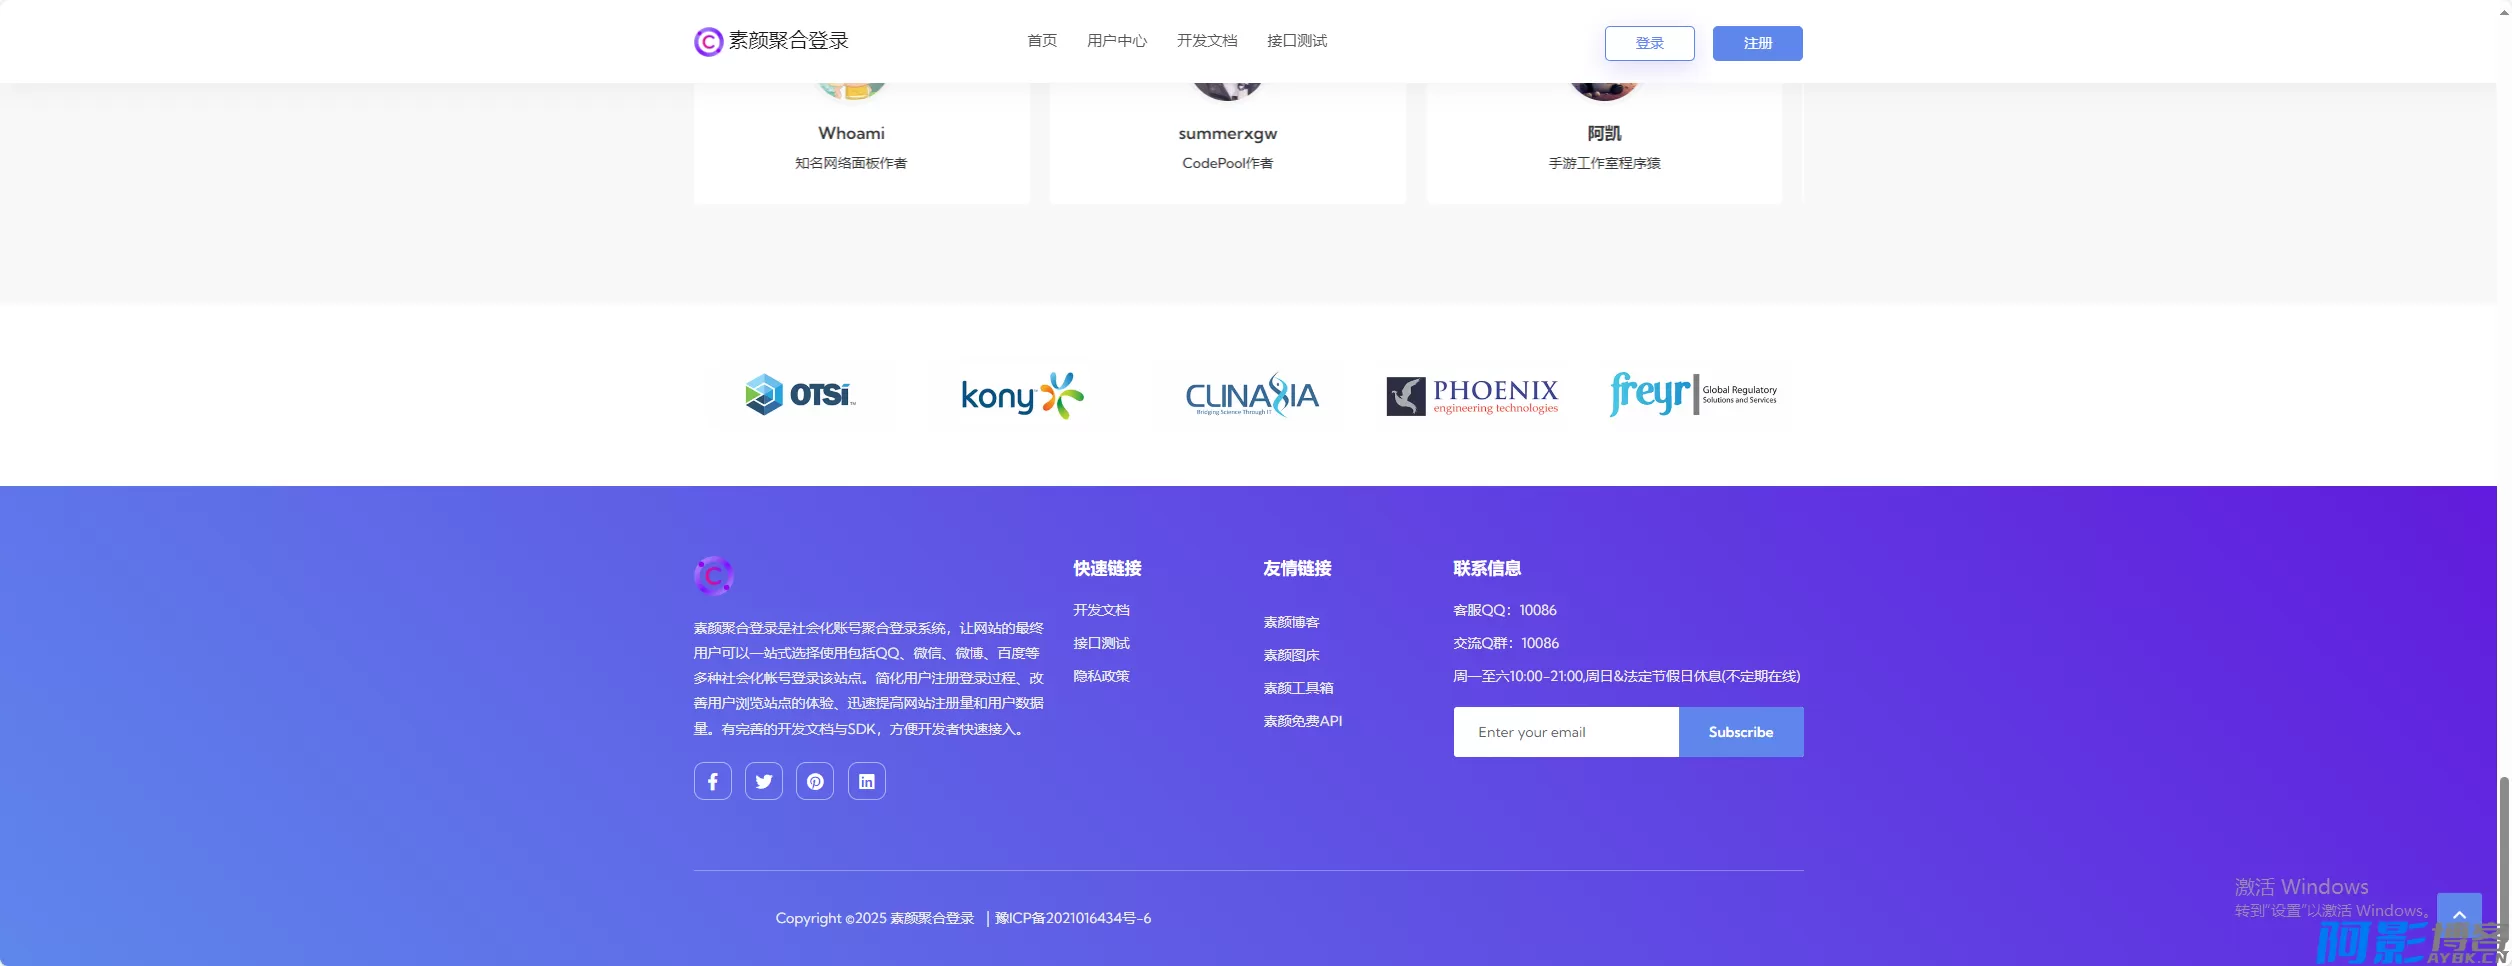Viewport: 2512px width, 966px height.
Task: Click the header logo icon
Action: click(x=708, y=42)
